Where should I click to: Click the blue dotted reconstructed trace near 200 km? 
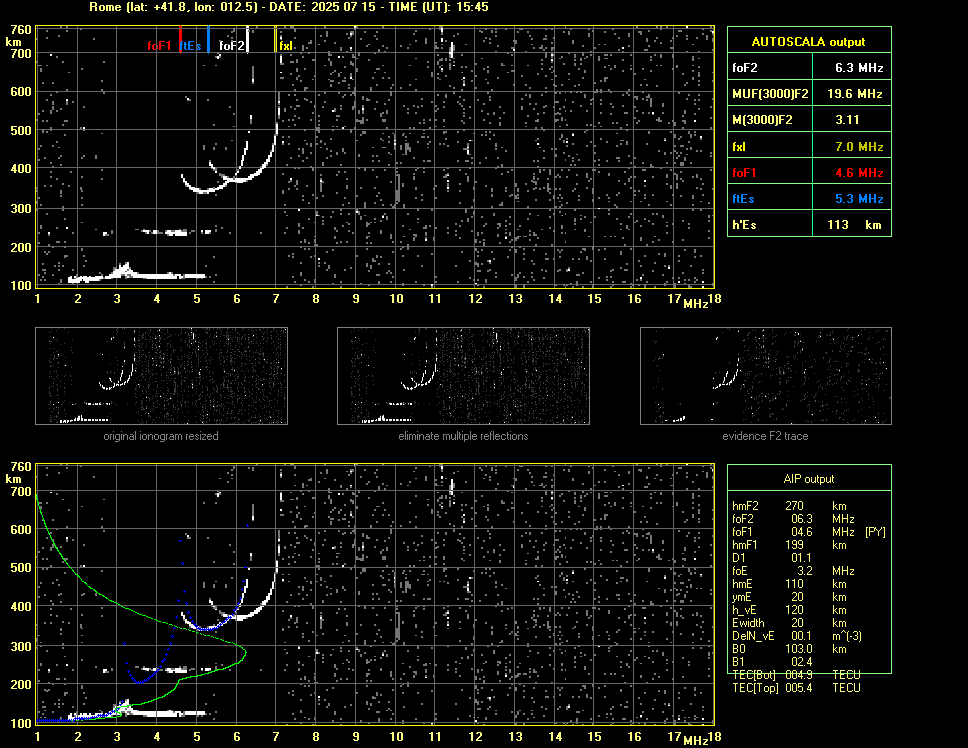pyautogui.click(x=140, y=681)
